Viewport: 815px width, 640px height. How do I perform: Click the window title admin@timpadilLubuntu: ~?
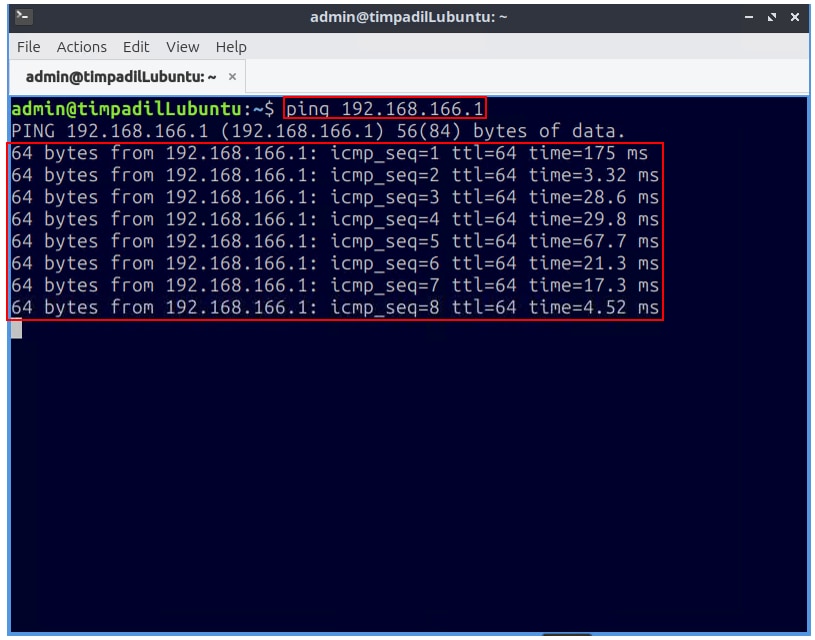tap(409, 17)
